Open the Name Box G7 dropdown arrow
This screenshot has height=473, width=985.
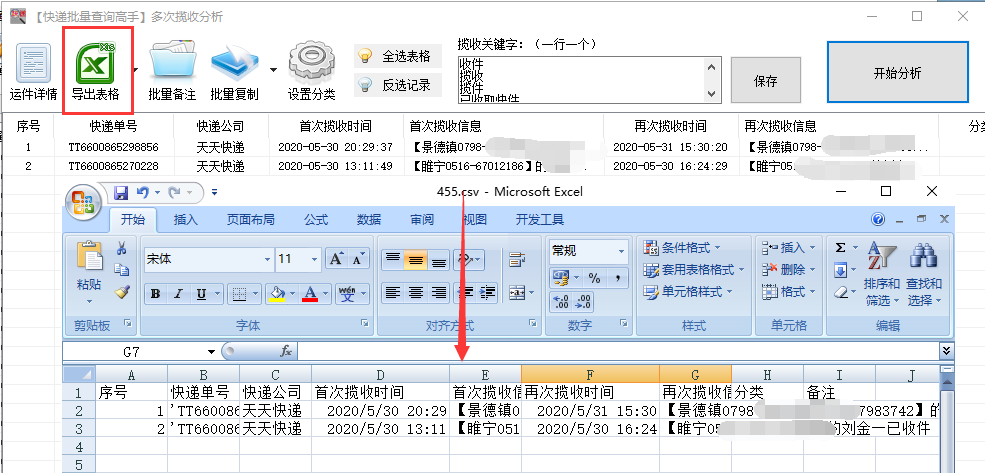point(211,352)
